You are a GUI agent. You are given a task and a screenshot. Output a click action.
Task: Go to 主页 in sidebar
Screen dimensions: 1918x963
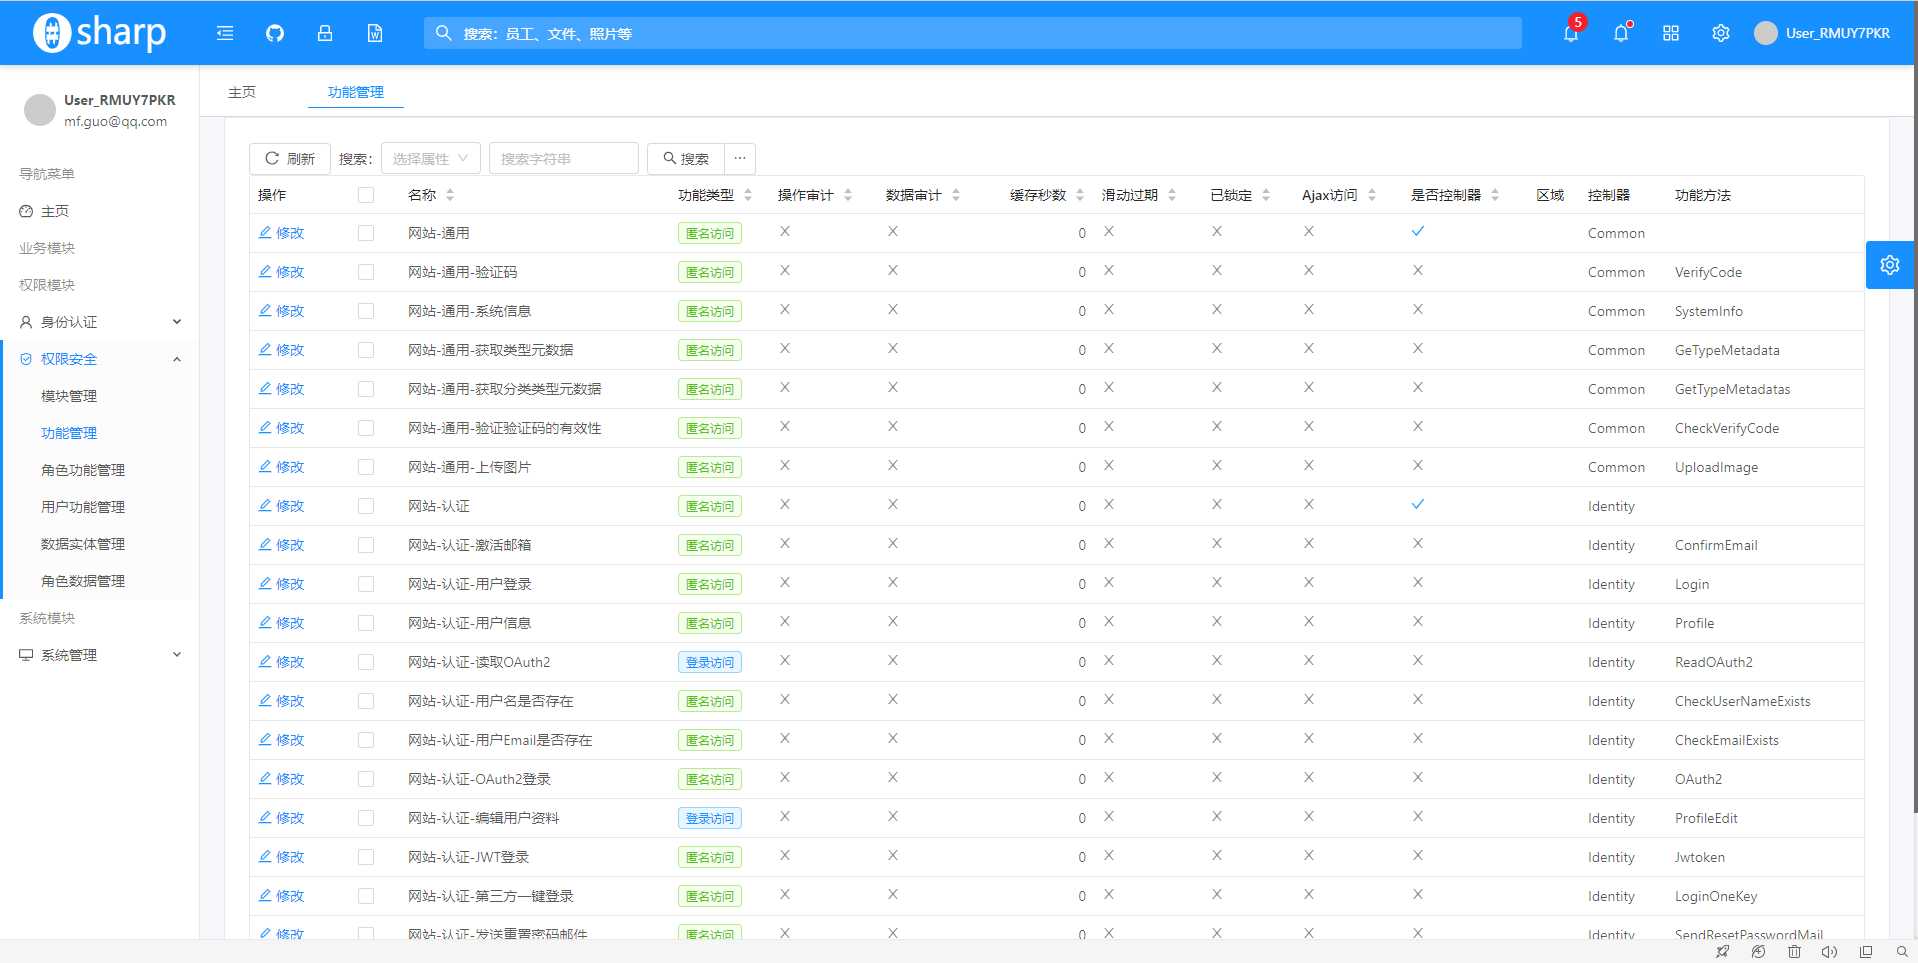55,211
